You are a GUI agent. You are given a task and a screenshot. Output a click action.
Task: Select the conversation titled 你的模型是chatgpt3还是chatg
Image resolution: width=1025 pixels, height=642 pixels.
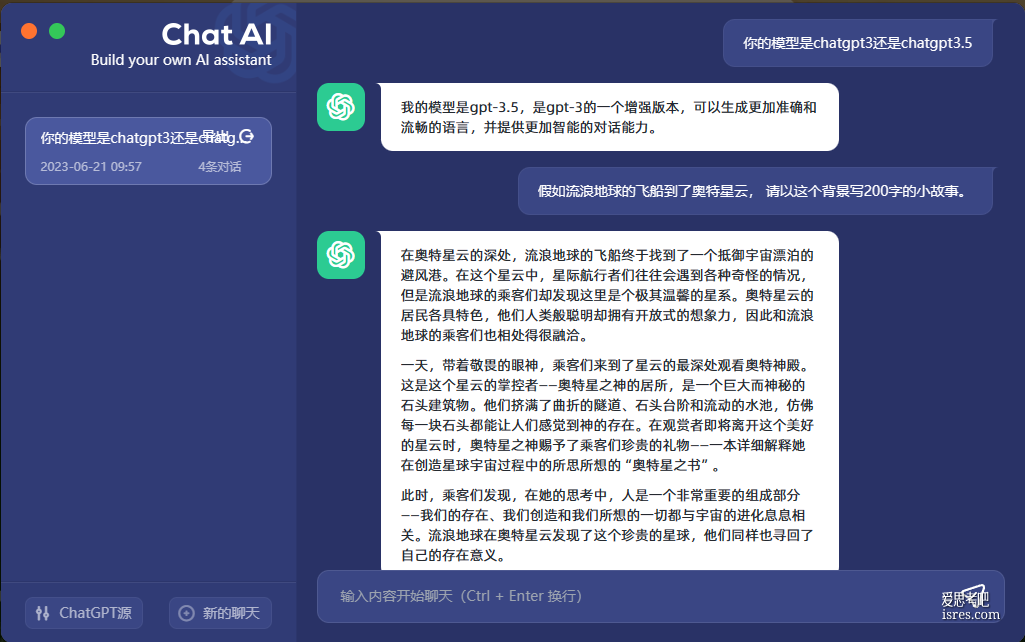tap(148, 151)
